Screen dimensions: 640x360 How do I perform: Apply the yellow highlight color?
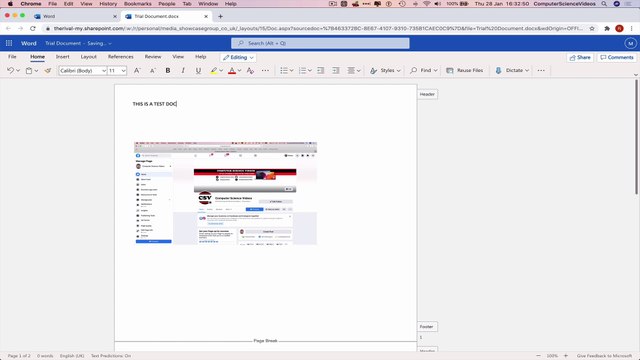(213, 71)
